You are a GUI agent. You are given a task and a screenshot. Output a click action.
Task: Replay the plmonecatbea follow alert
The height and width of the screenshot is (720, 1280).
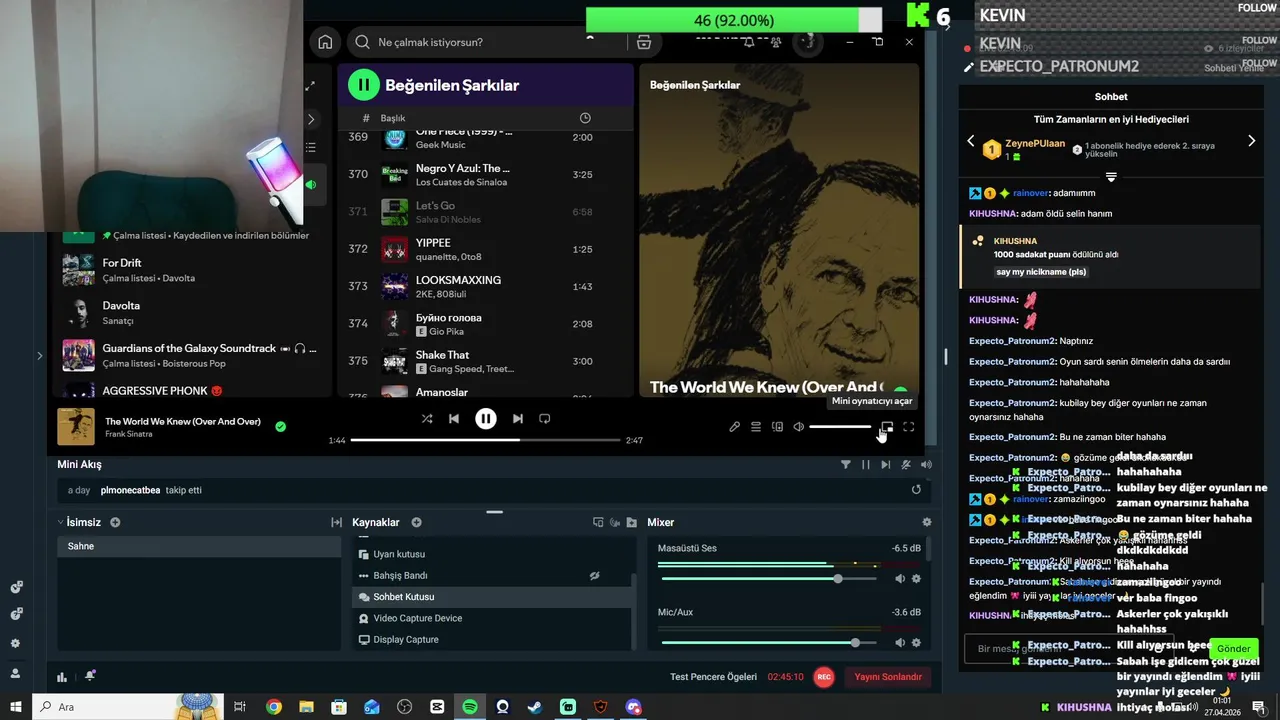tap(916, 490)
